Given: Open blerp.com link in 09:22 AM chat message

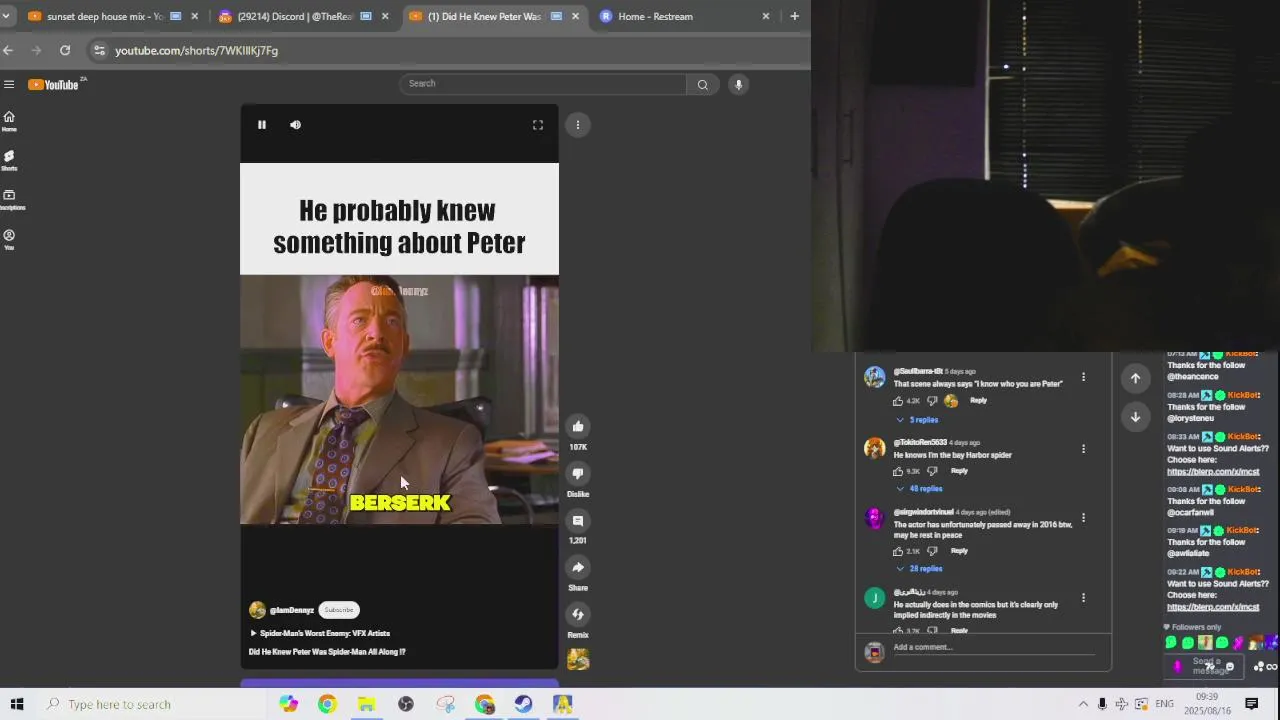Looking at the screenshot, I should pyautogui.click(x=1213, y=607).
